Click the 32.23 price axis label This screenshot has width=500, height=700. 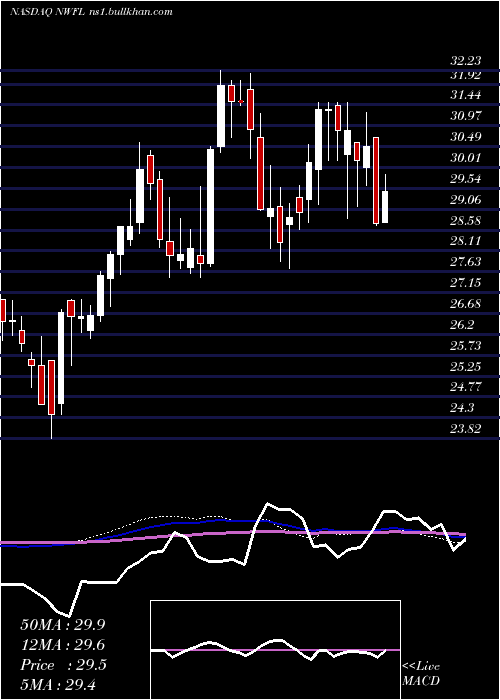466,63
